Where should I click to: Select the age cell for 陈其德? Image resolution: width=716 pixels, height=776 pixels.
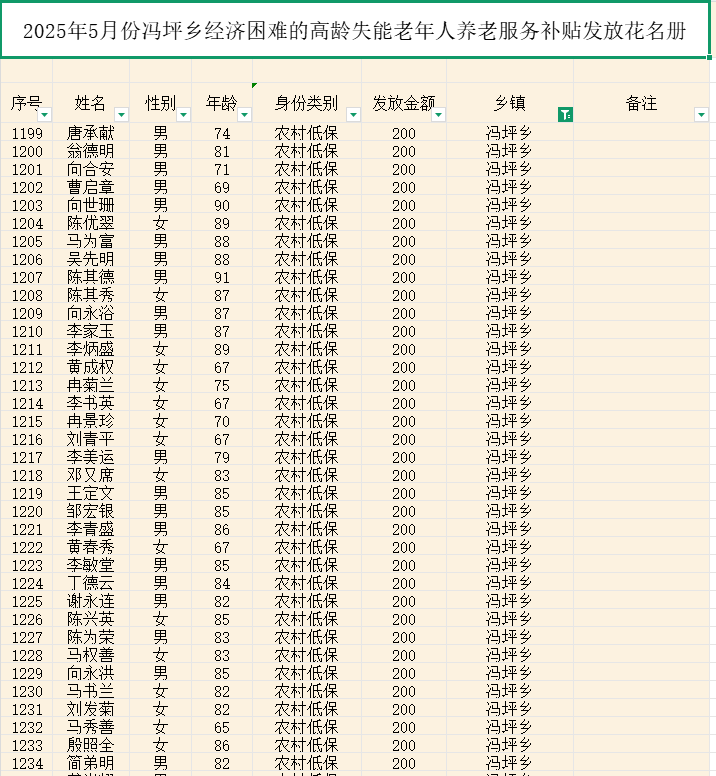point(222,277)
